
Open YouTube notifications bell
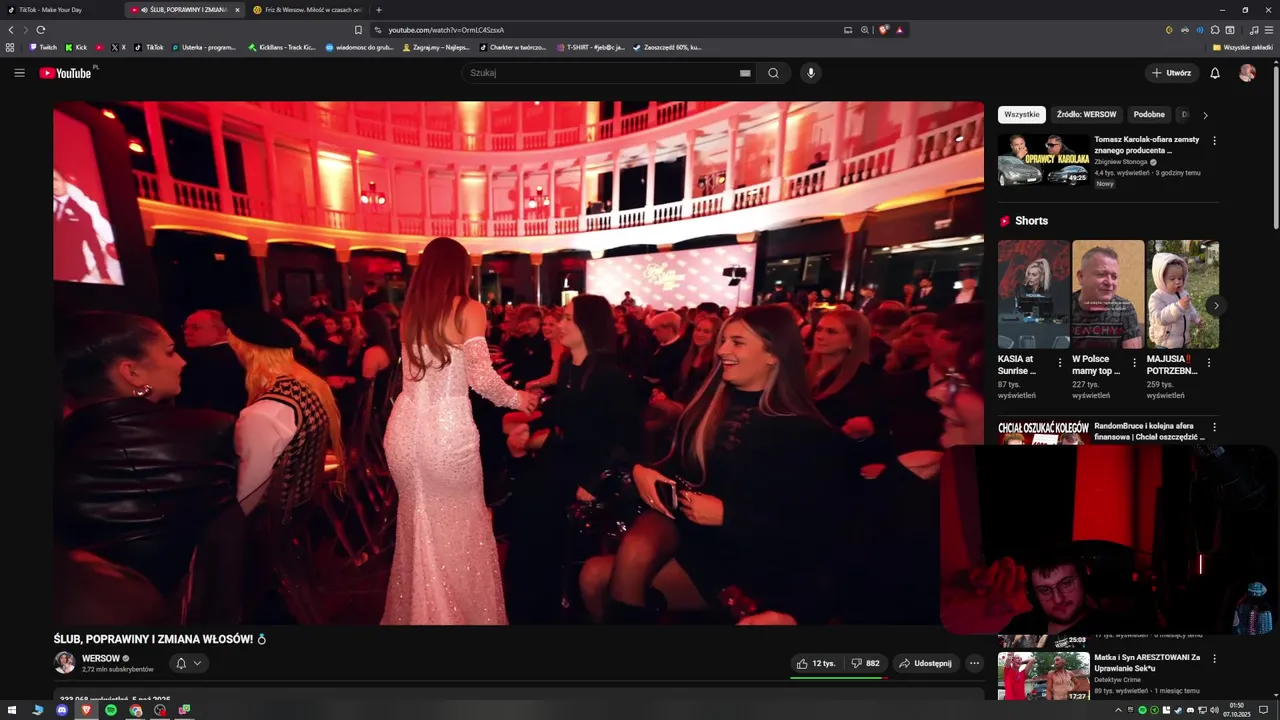tap(1215, 73)
